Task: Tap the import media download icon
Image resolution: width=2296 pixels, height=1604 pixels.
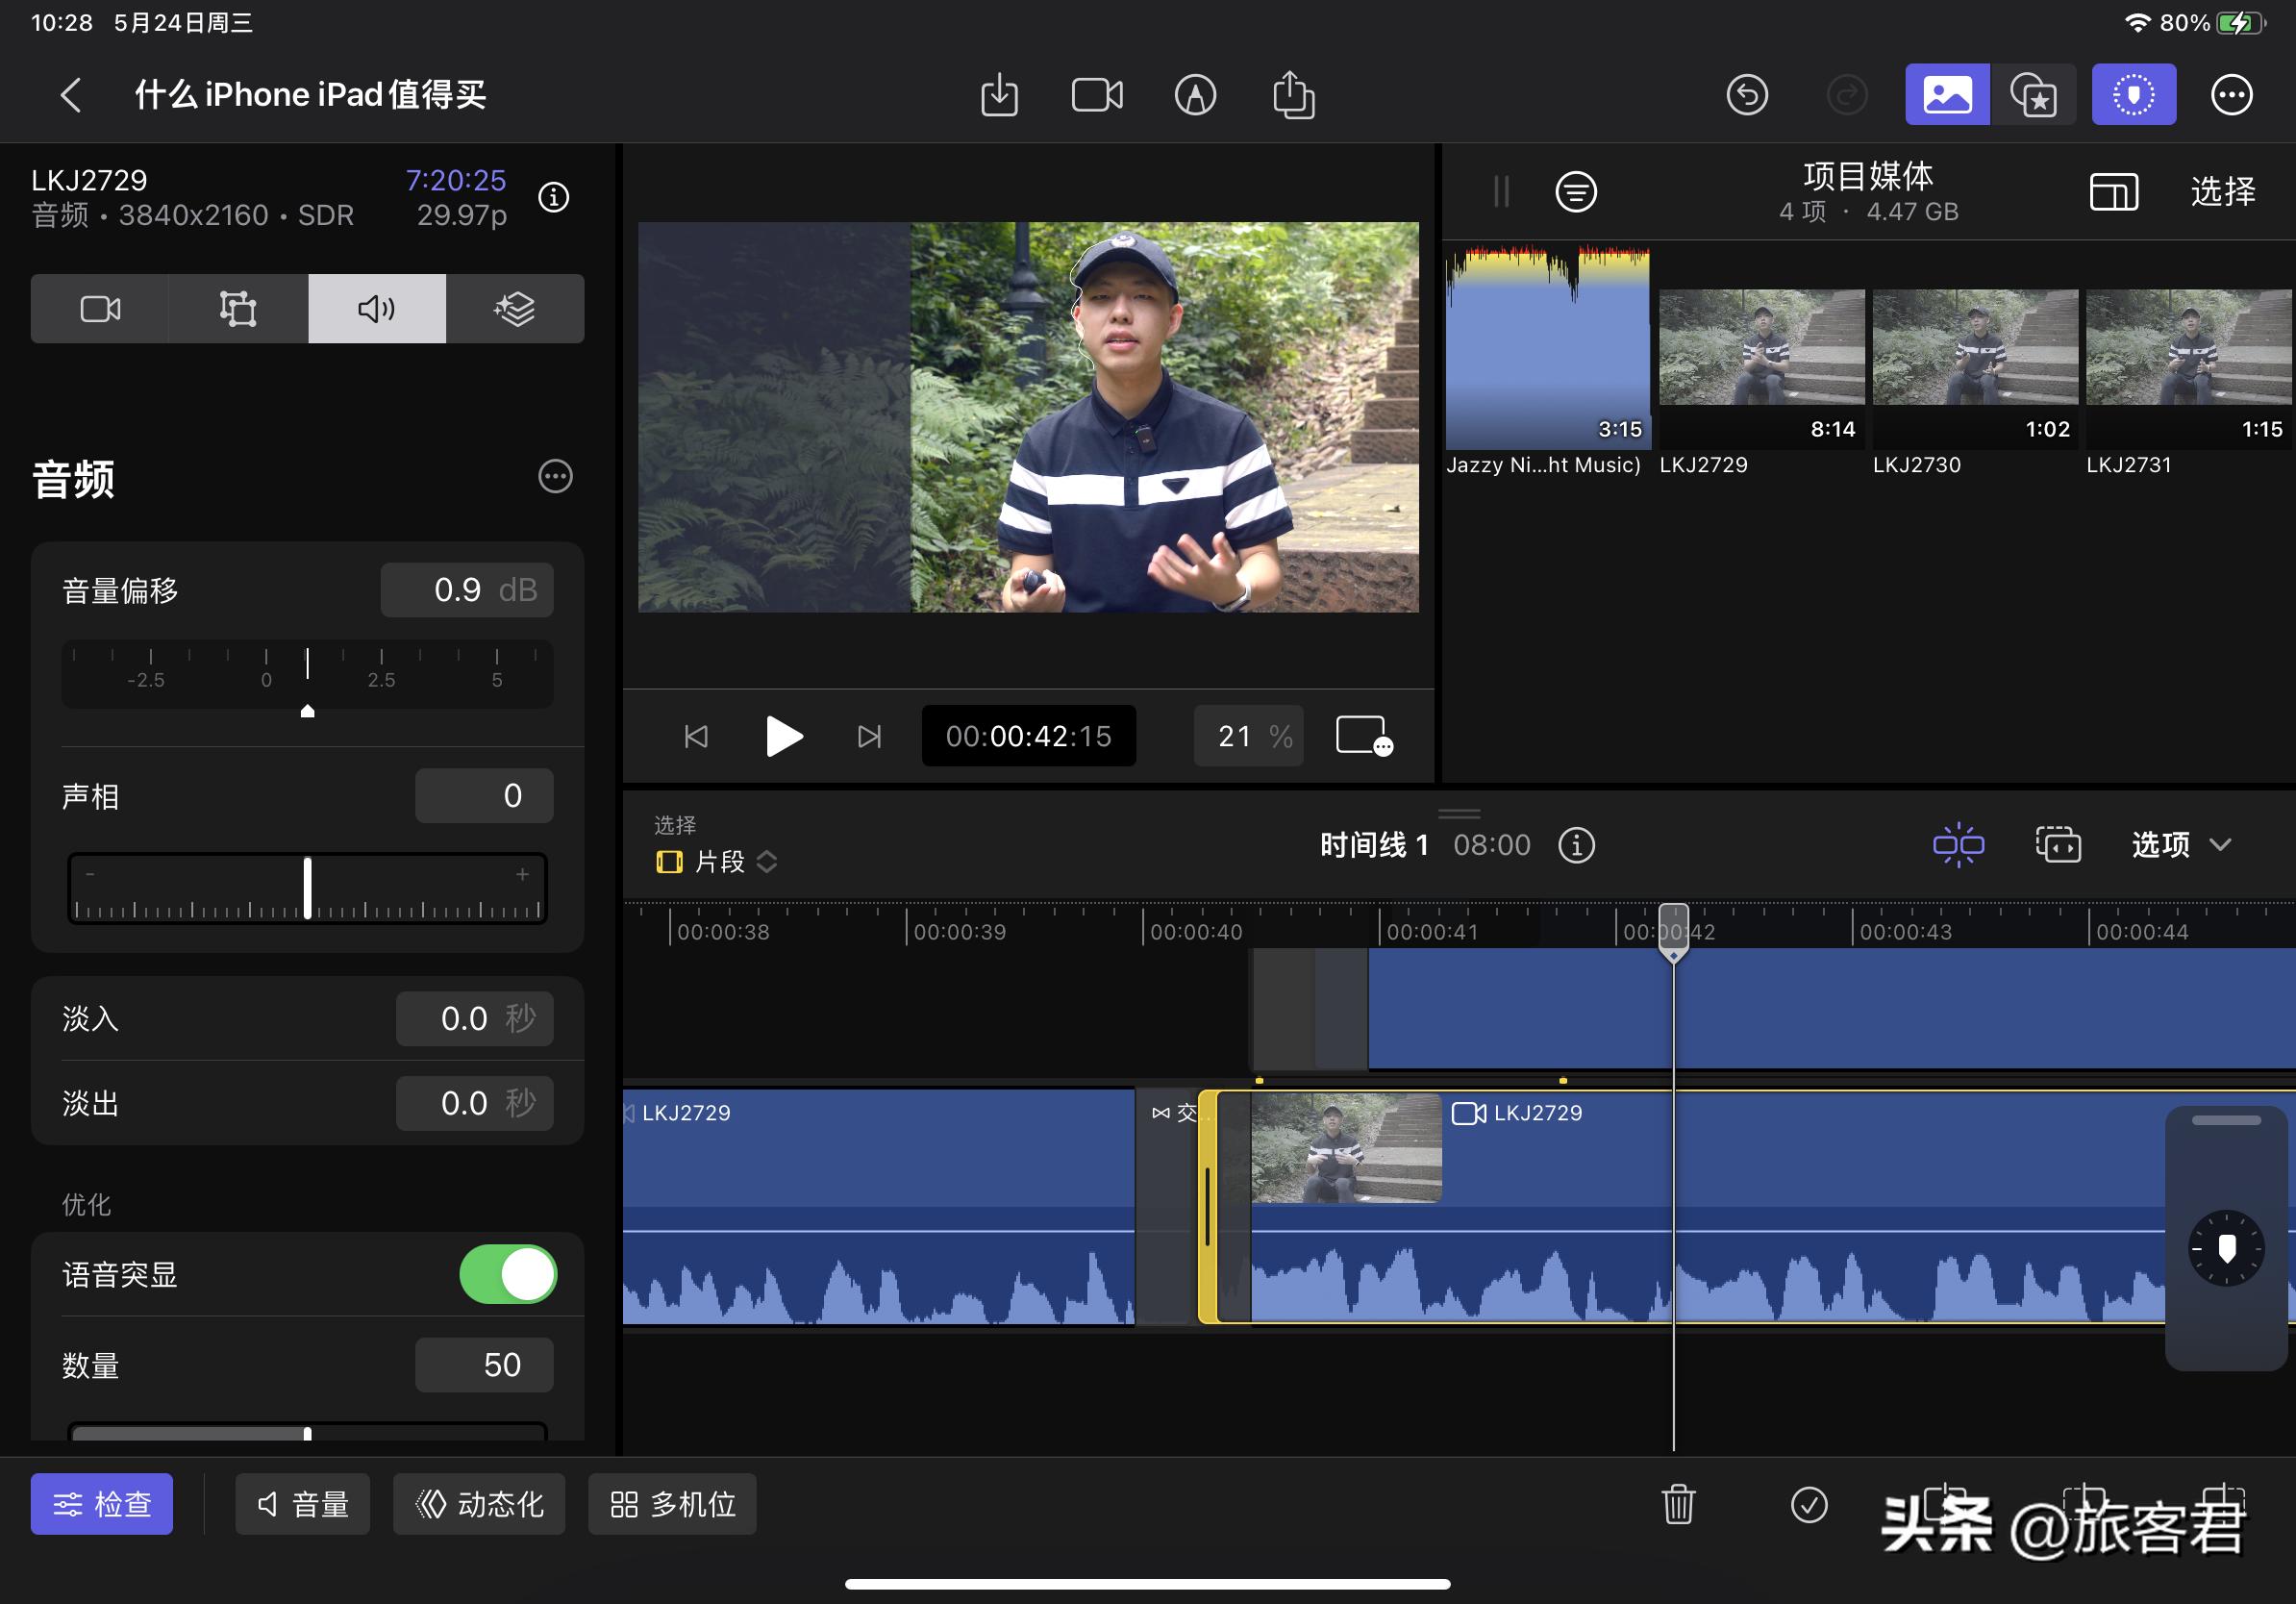Action: click(x=998, y=94)
